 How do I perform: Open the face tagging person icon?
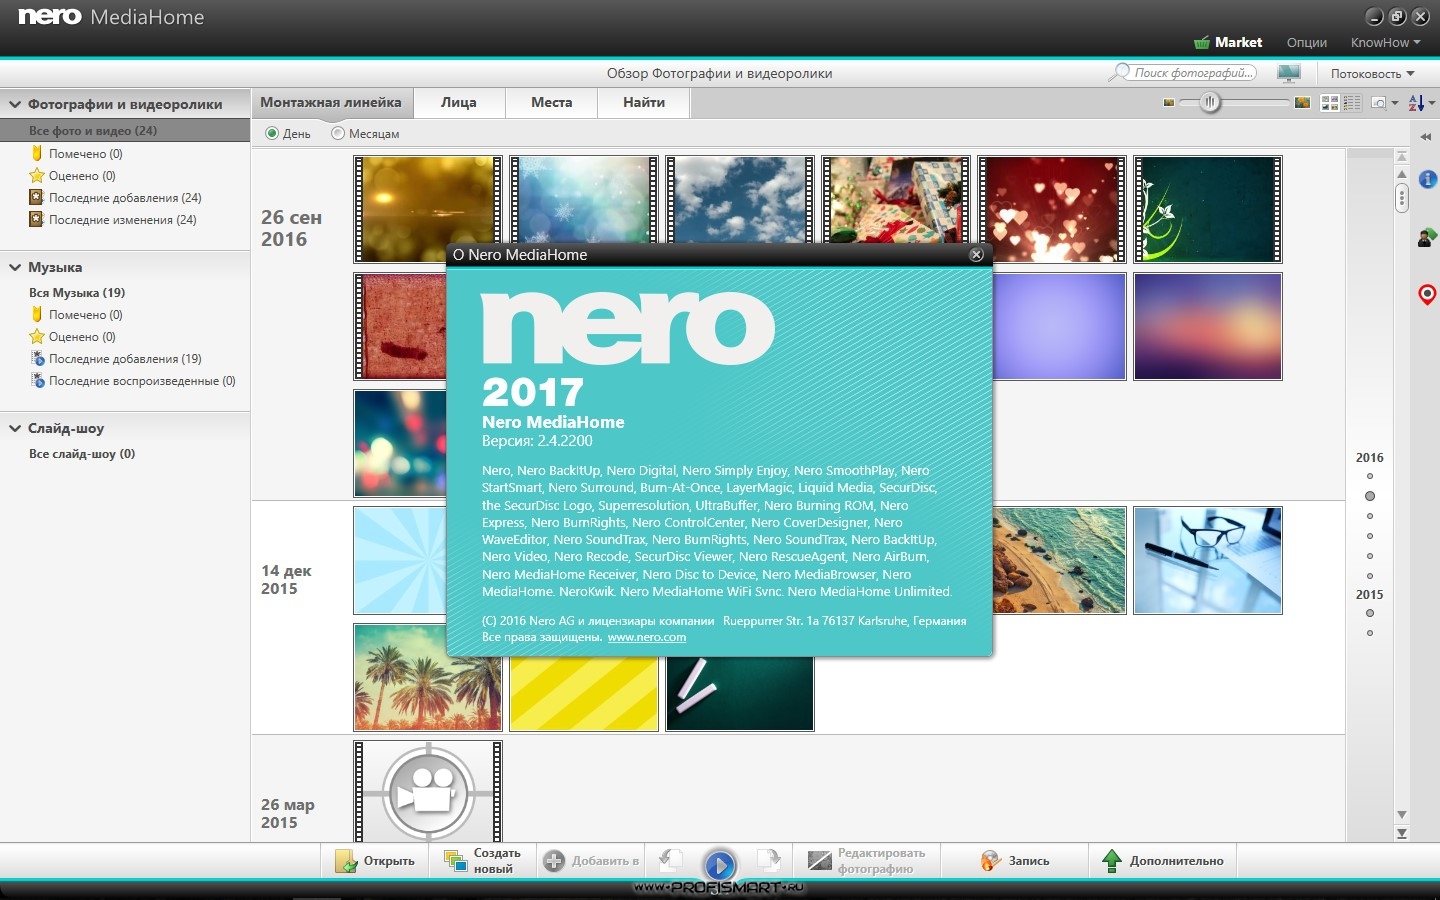coord(1427,237)
